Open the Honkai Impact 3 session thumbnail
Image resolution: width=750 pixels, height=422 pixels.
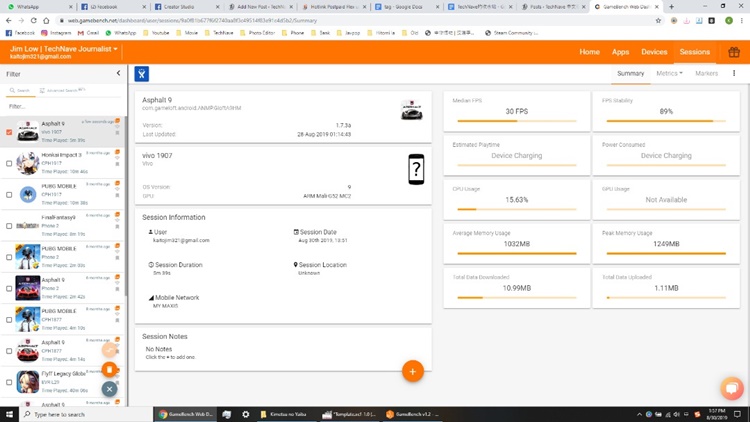[27, 163]
